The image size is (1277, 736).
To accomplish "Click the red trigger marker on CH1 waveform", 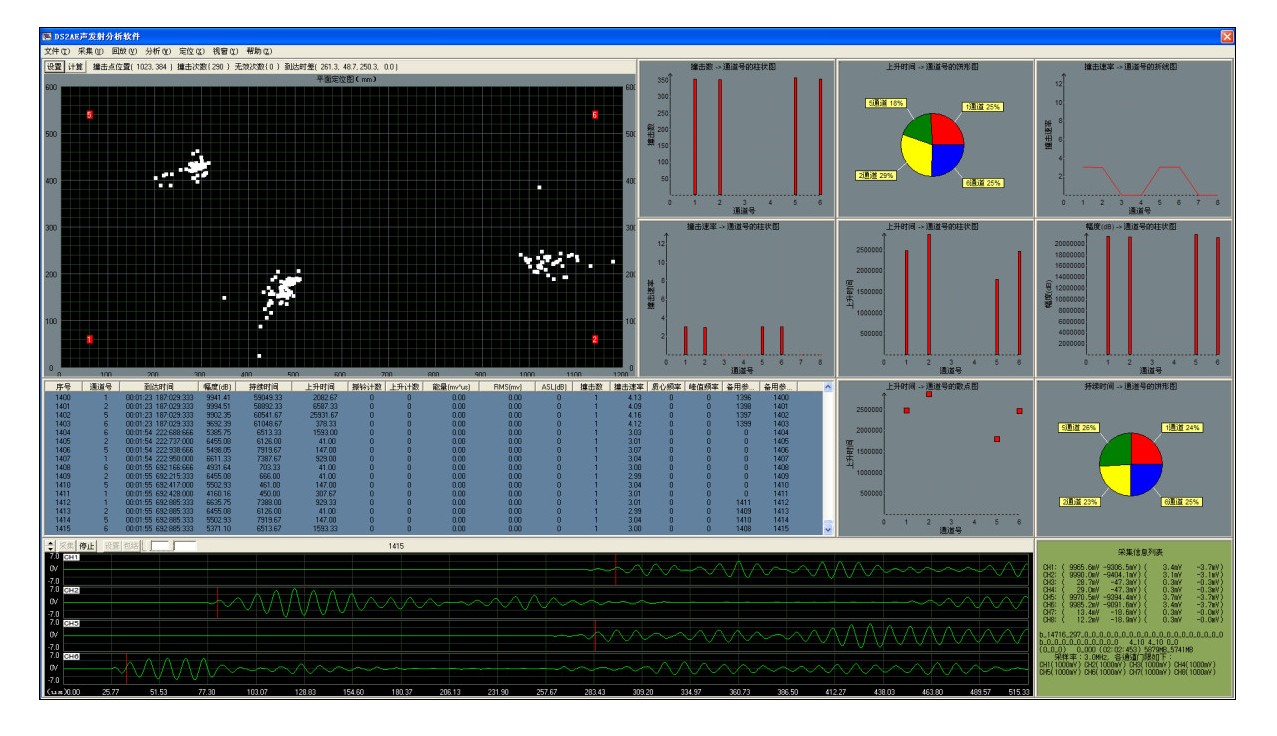I will coord(614,569).
